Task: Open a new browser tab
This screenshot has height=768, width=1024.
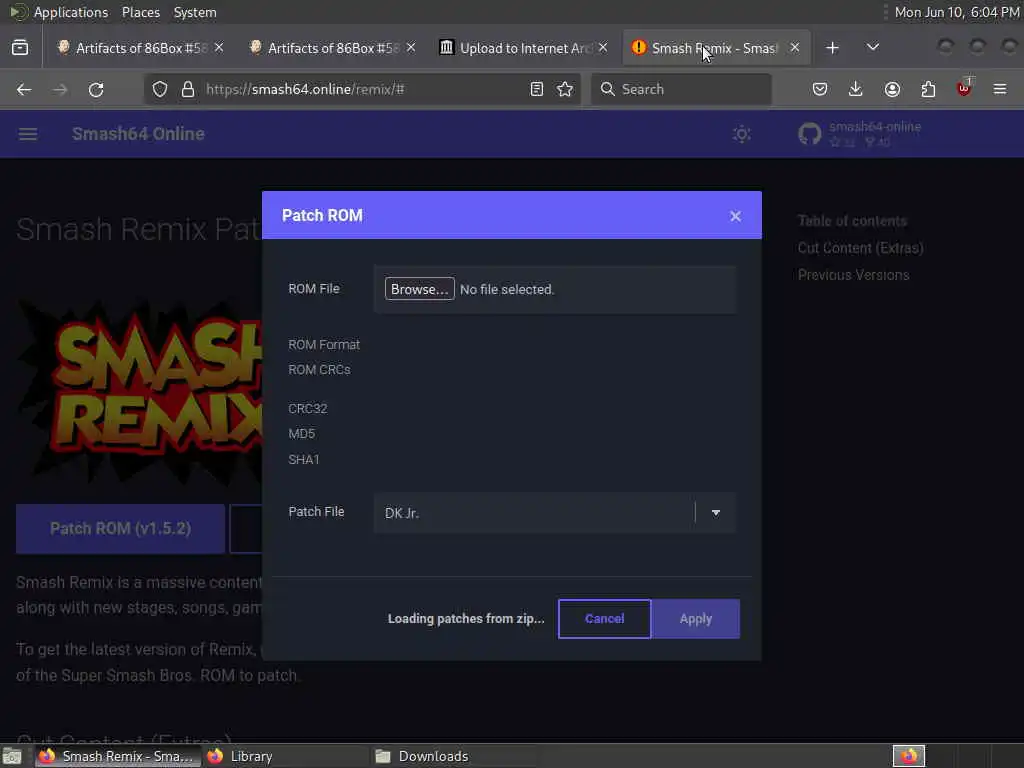Action: 832,48
